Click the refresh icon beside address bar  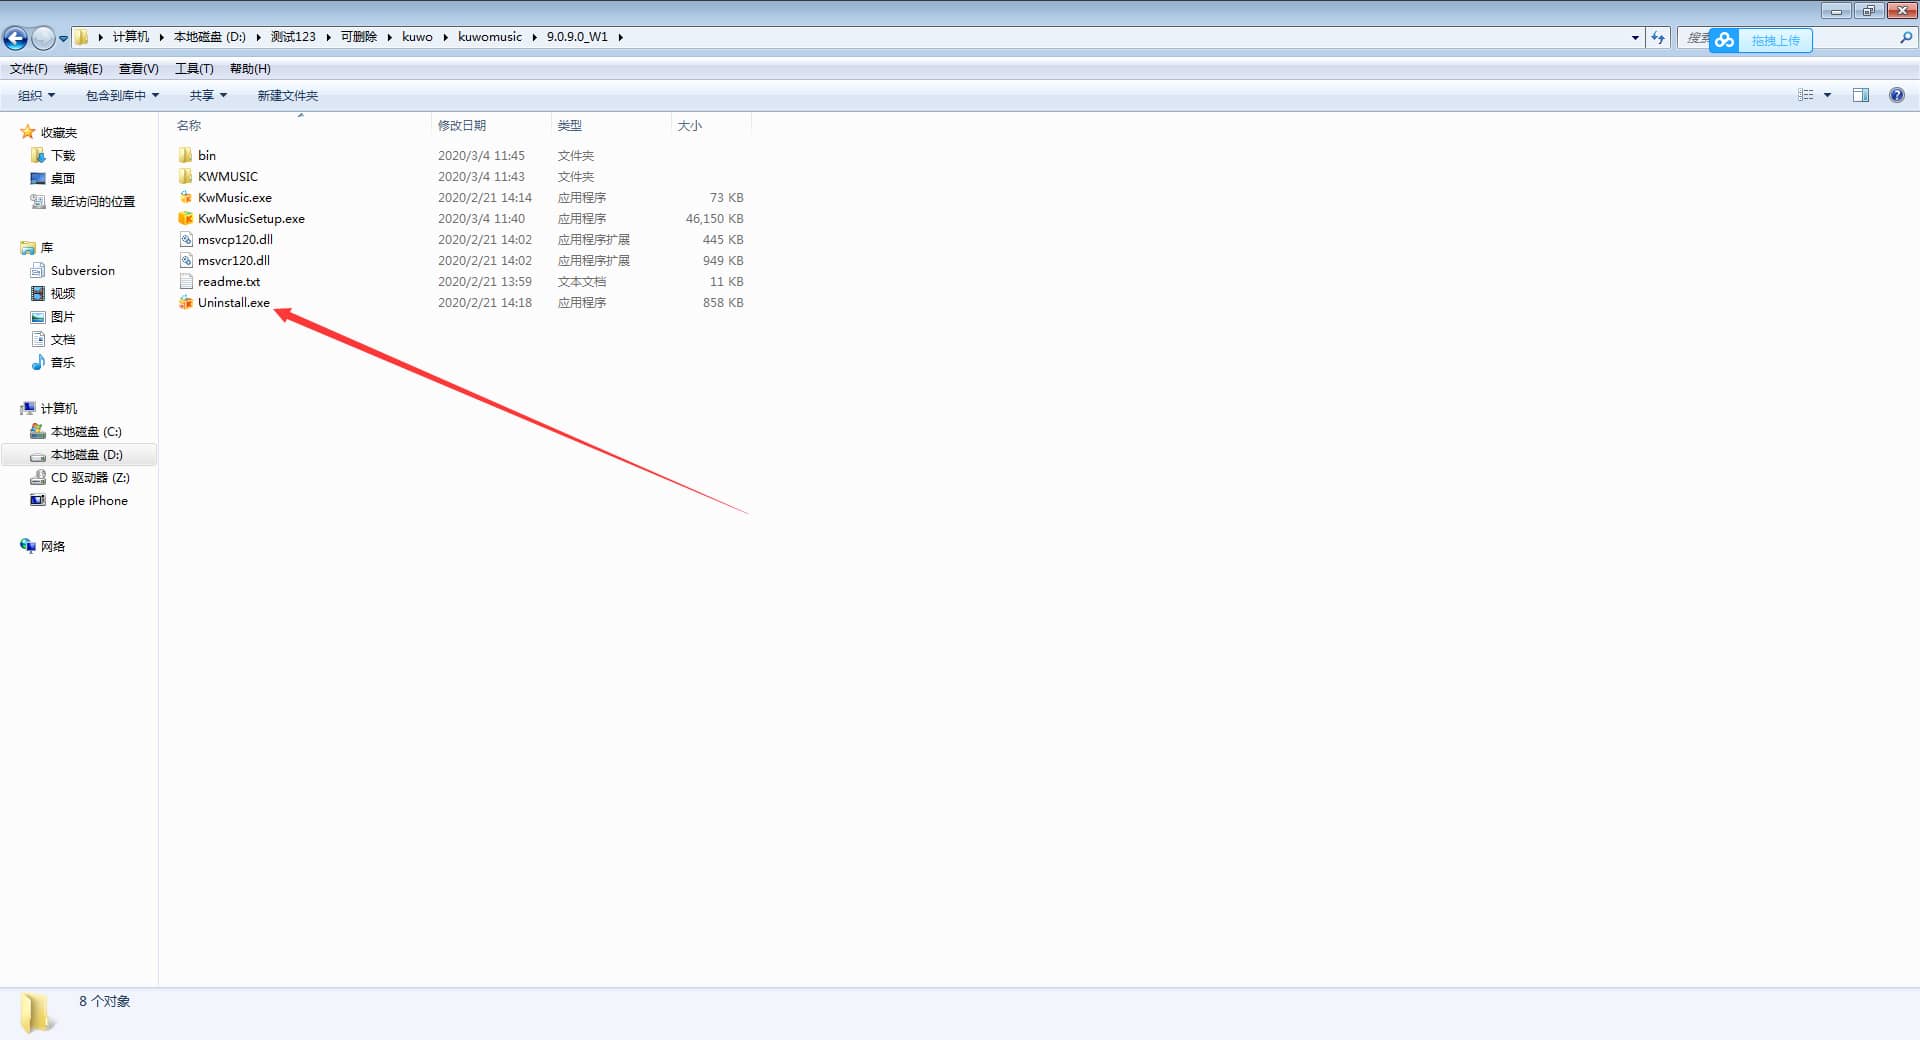pyautogui.click(x=1658, y=38)
